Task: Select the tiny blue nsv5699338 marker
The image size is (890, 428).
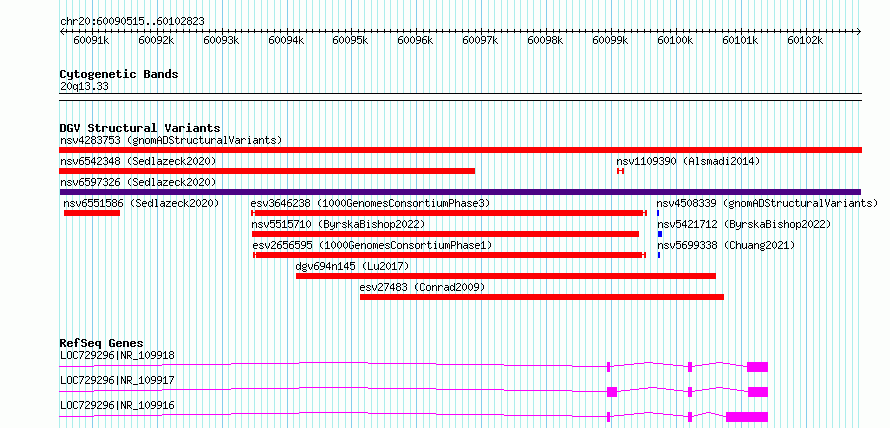Action: click(x=659, y=255)
